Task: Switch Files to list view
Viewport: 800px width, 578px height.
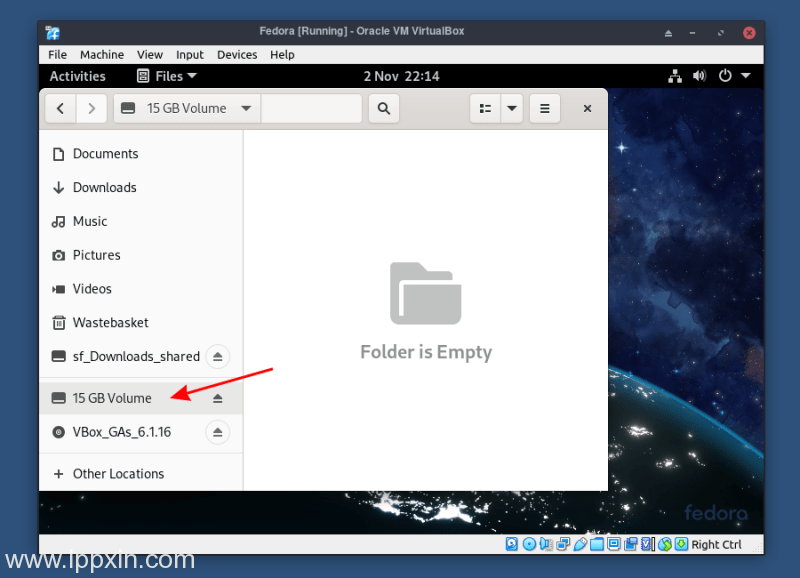Action: 485,108
